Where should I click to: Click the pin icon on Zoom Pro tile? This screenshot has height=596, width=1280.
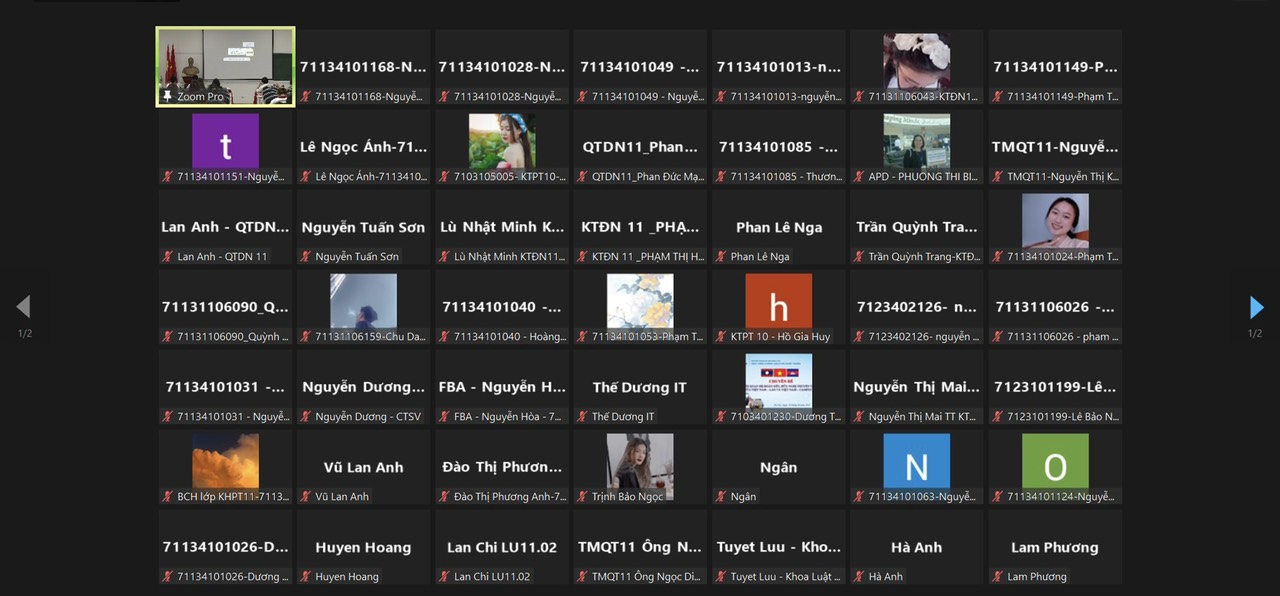coord(167,97)
